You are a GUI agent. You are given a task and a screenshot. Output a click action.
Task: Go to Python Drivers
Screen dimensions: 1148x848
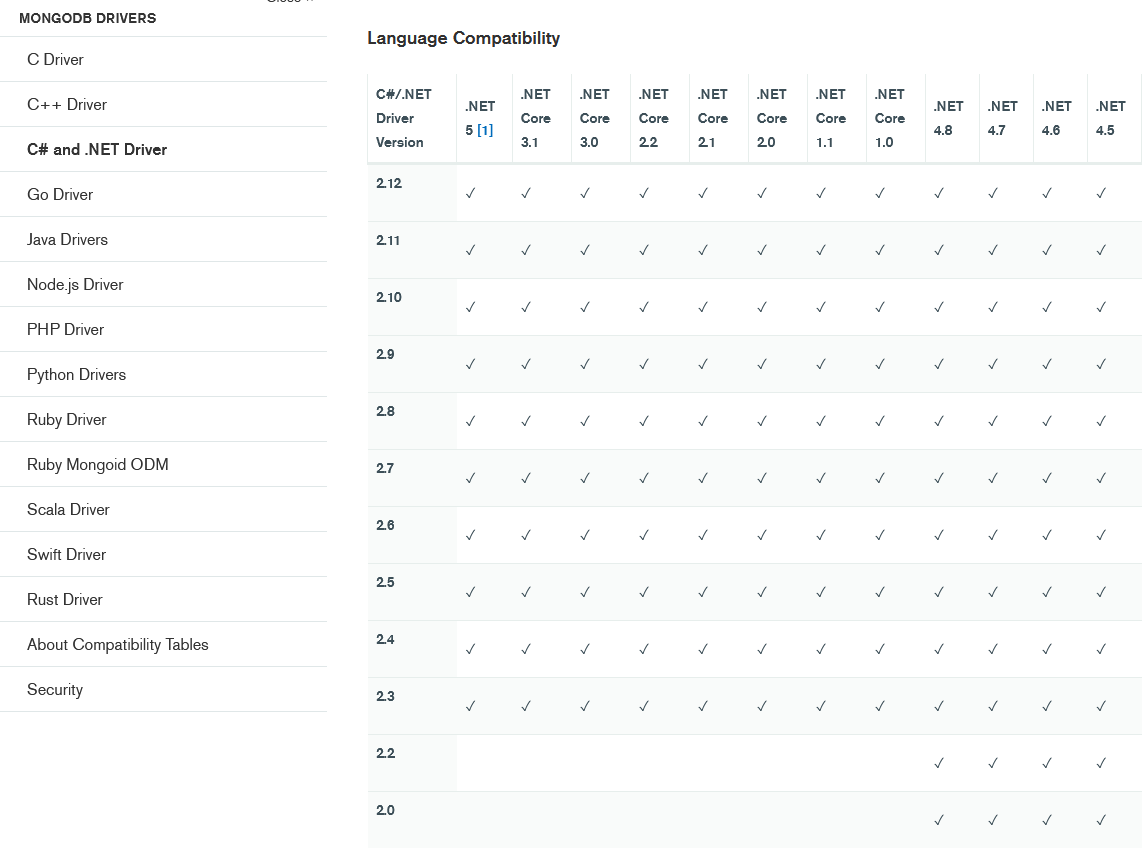[x=76, y=374]
